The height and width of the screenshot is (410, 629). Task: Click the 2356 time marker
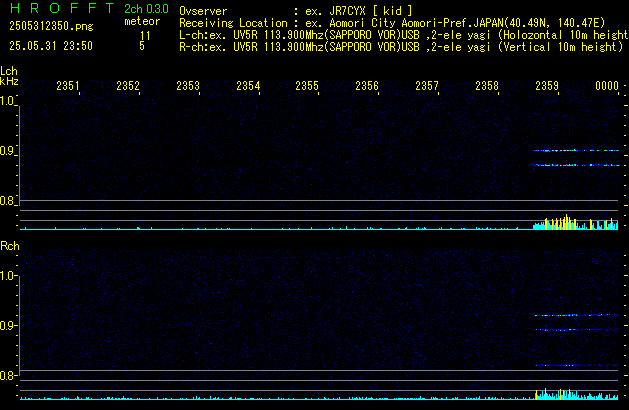[367, 86]
